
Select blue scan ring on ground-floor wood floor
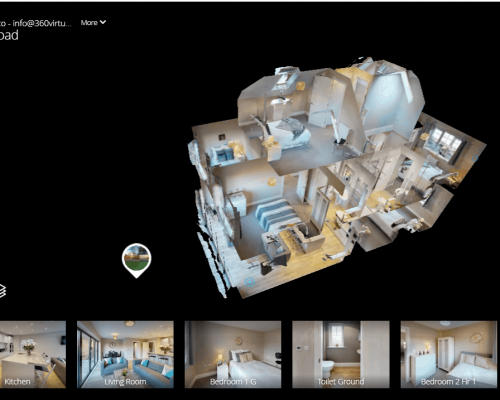point(249,282)
